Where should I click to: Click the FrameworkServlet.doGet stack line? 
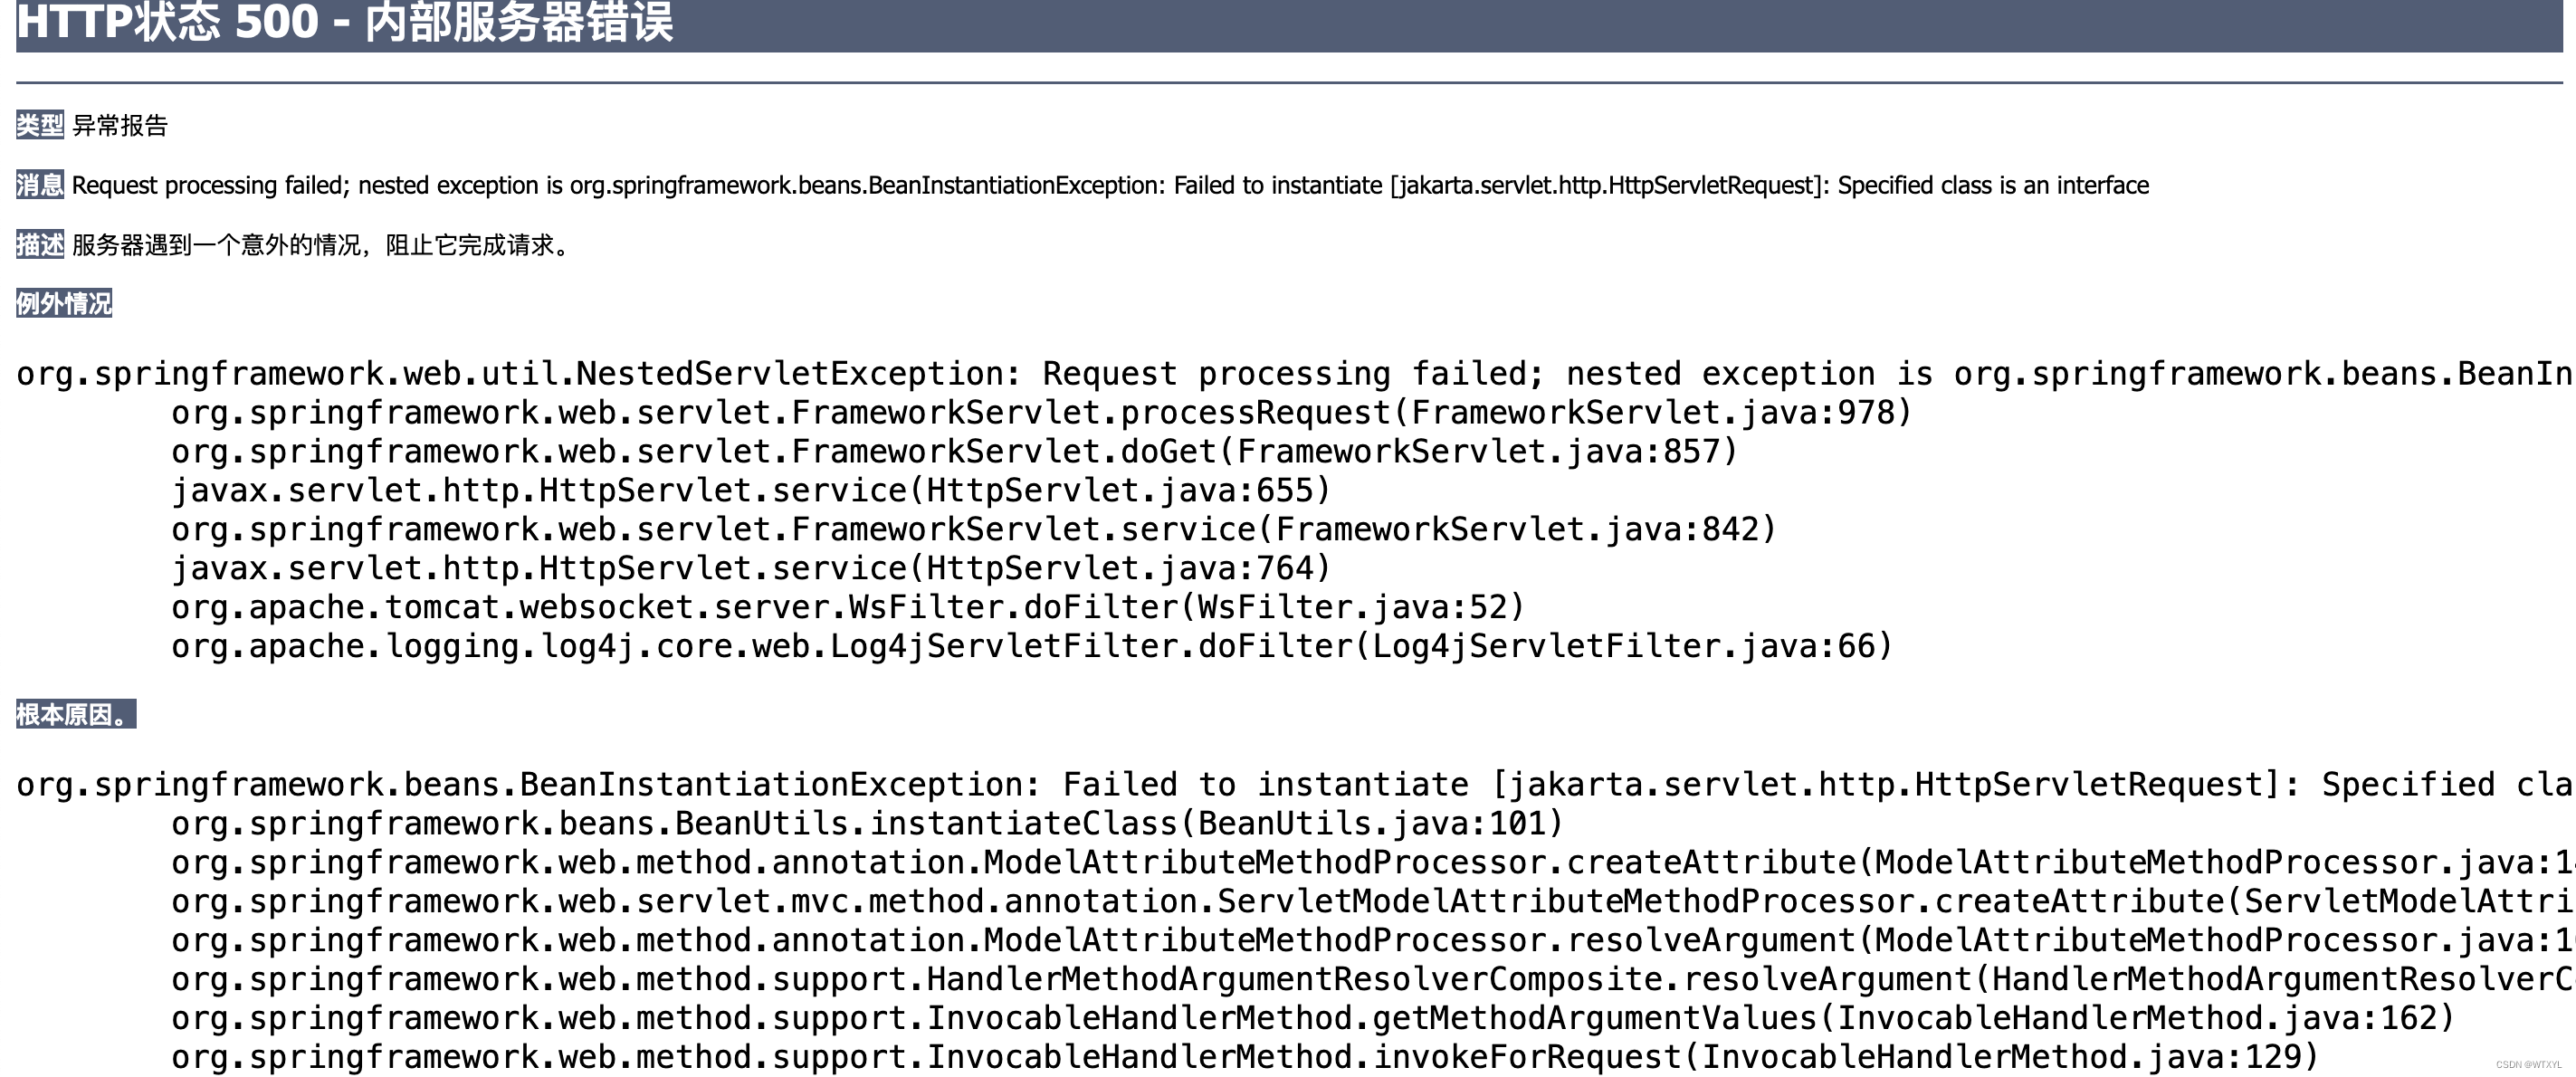(954, 452)
